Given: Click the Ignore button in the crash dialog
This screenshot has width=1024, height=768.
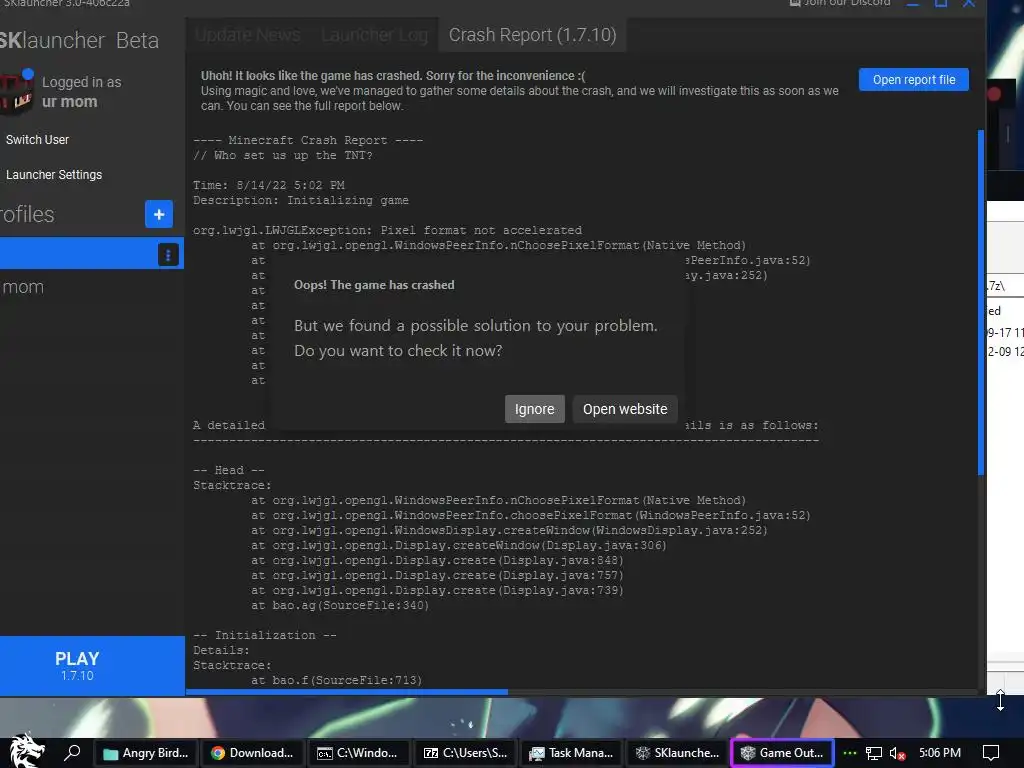Looking at the screenshot, I should coord(534,409).
